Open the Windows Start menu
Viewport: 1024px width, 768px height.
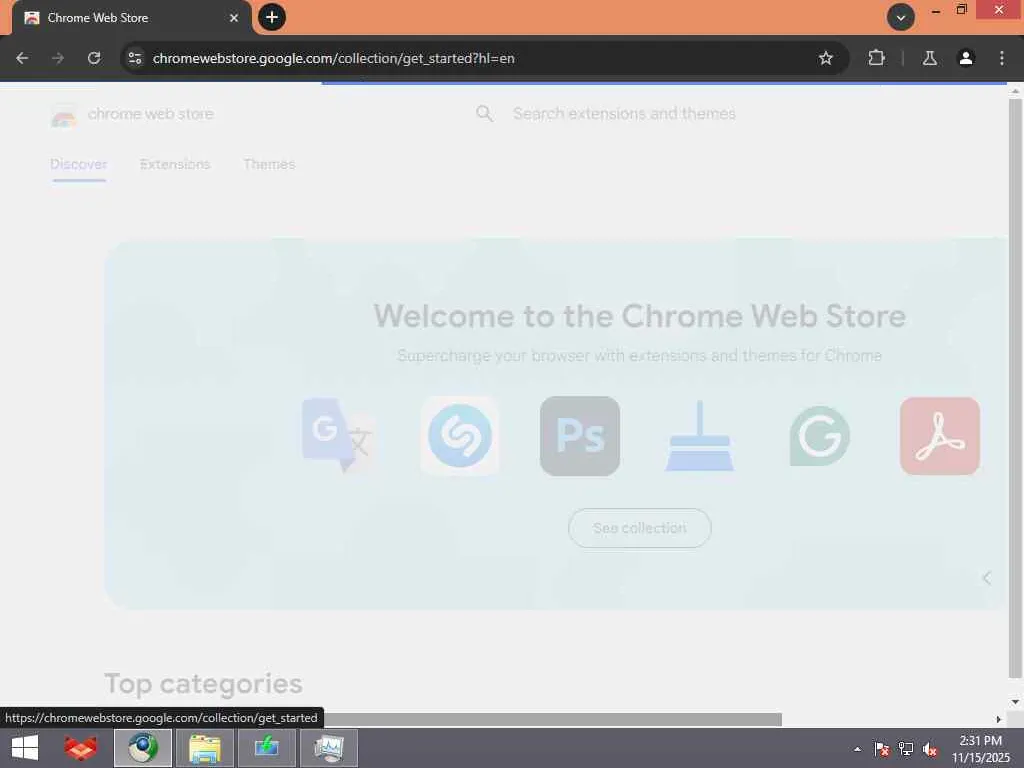pyautogui.click(x=25, y=748)
